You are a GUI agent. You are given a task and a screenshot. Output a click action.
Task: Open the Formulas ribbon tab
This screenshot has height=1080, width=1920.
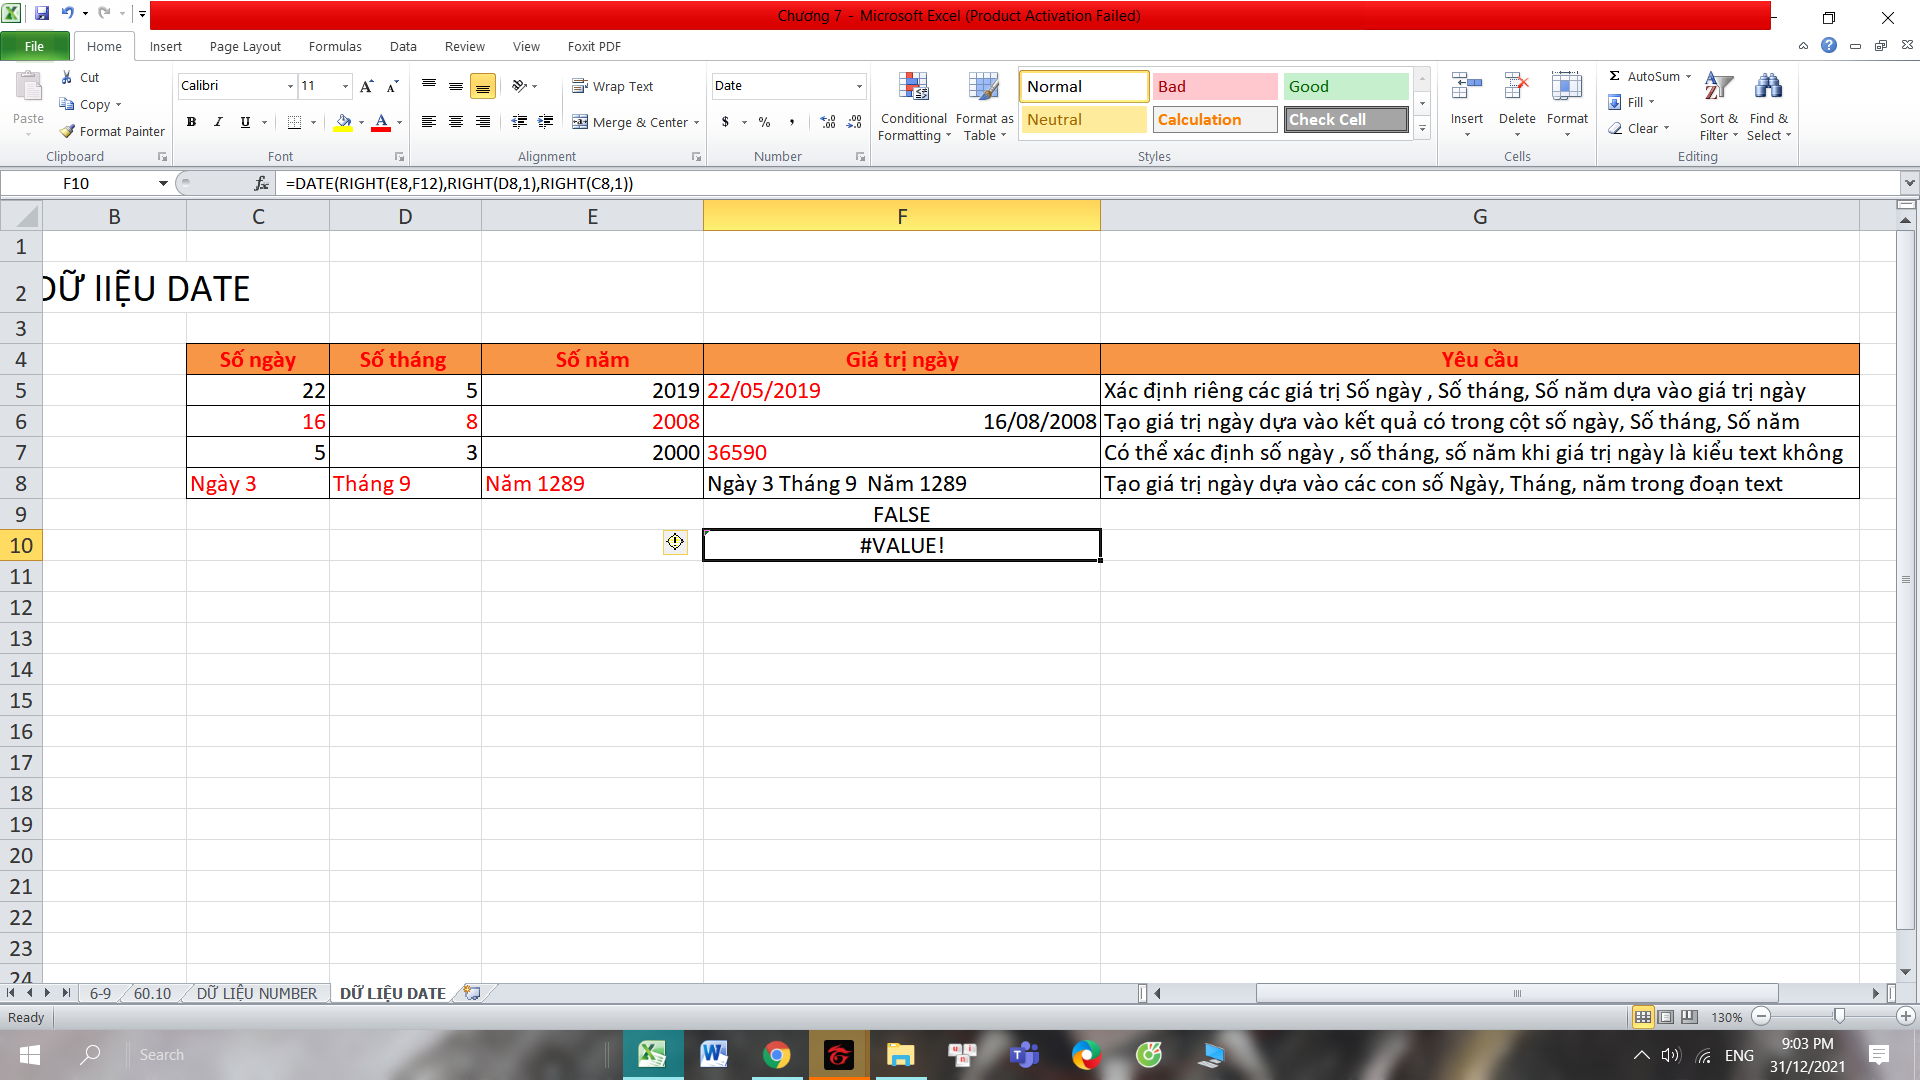335,46
